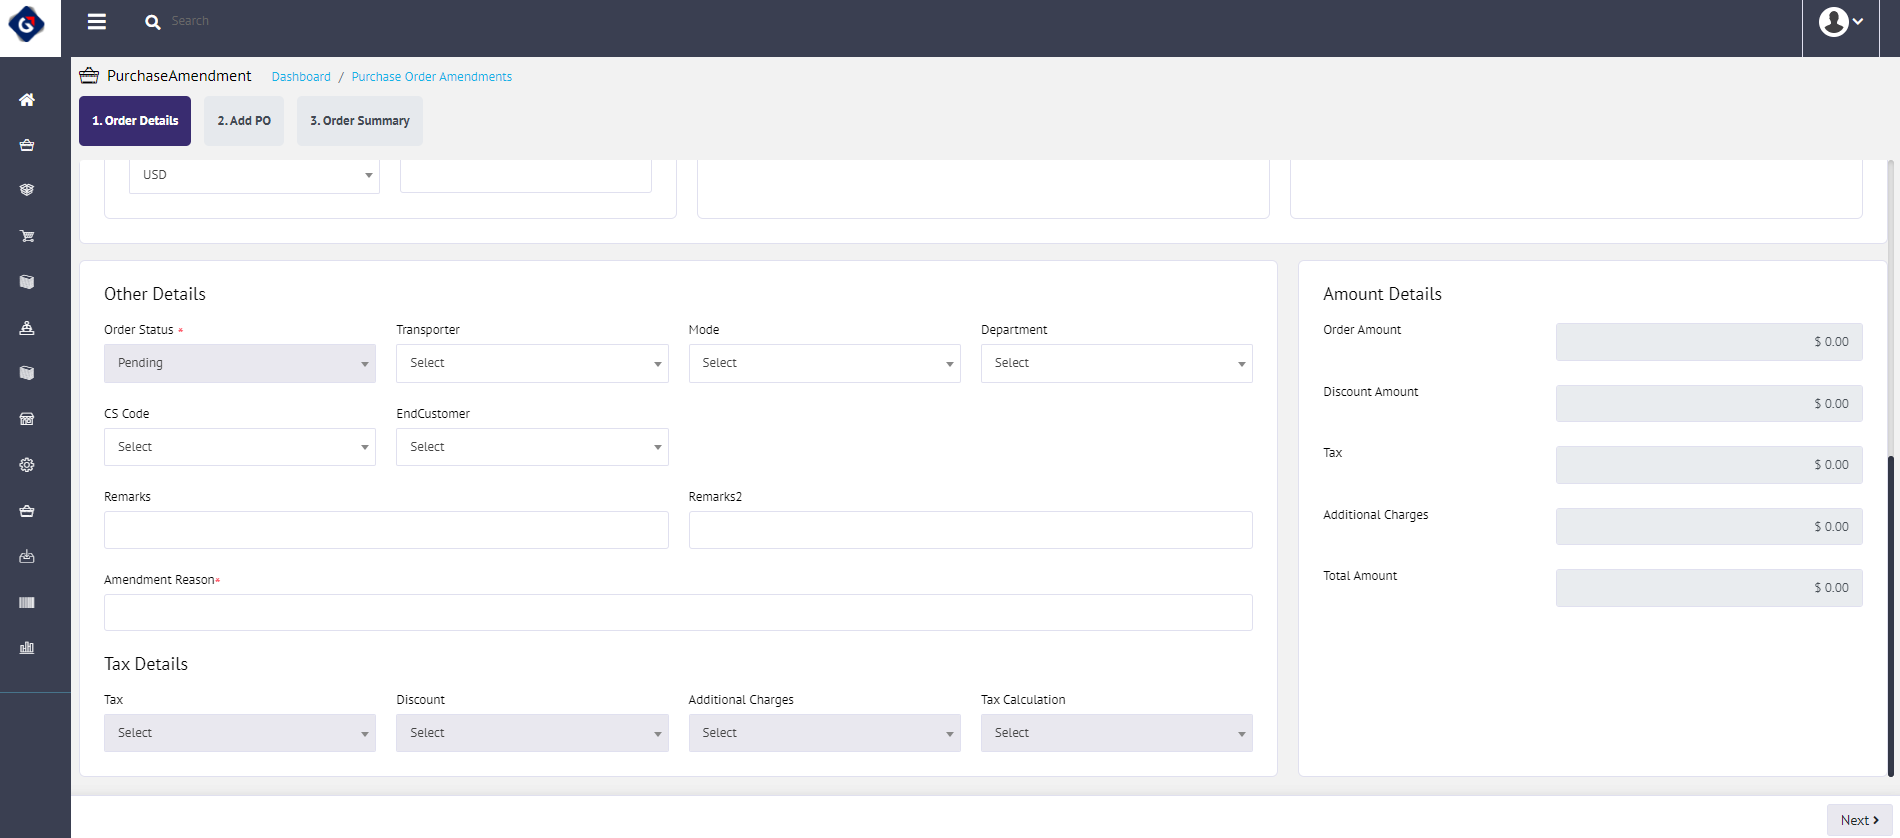Follow the Dashboard breadcrumb link
Screen dimensions: 1900x838
301,77
